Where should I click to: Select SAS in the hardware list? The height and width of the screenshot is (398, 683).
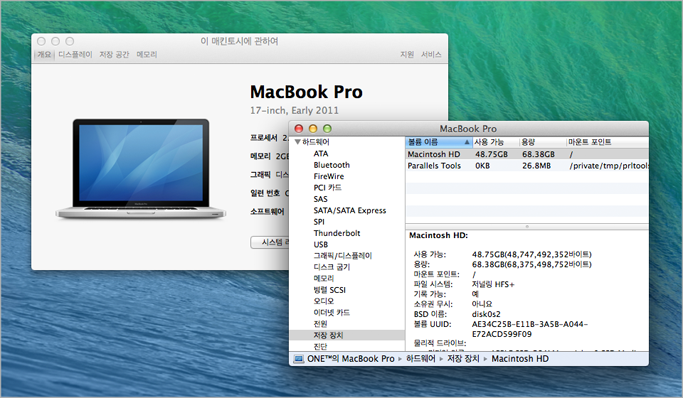point(320,199)
